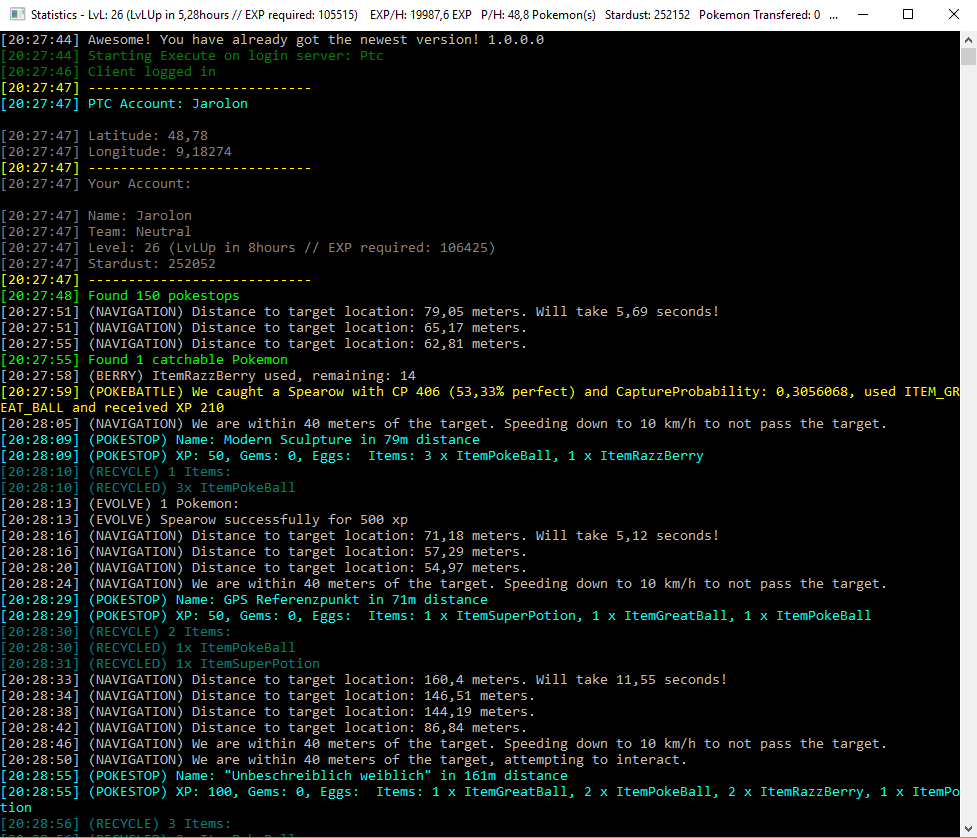Maximize the Statistics console window
This screenshot has width=977, height=838.
908,15
